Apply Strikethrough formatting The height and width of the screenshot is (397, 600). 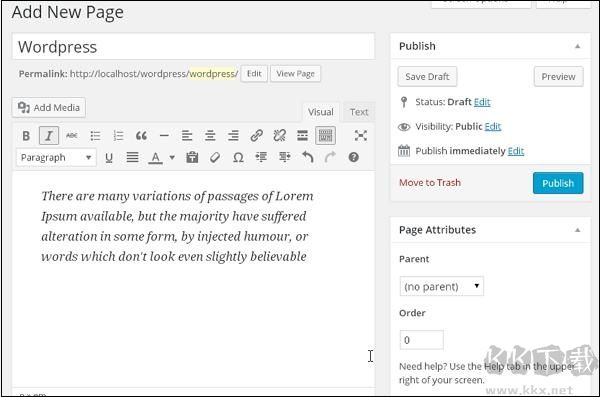coord(72,136)
